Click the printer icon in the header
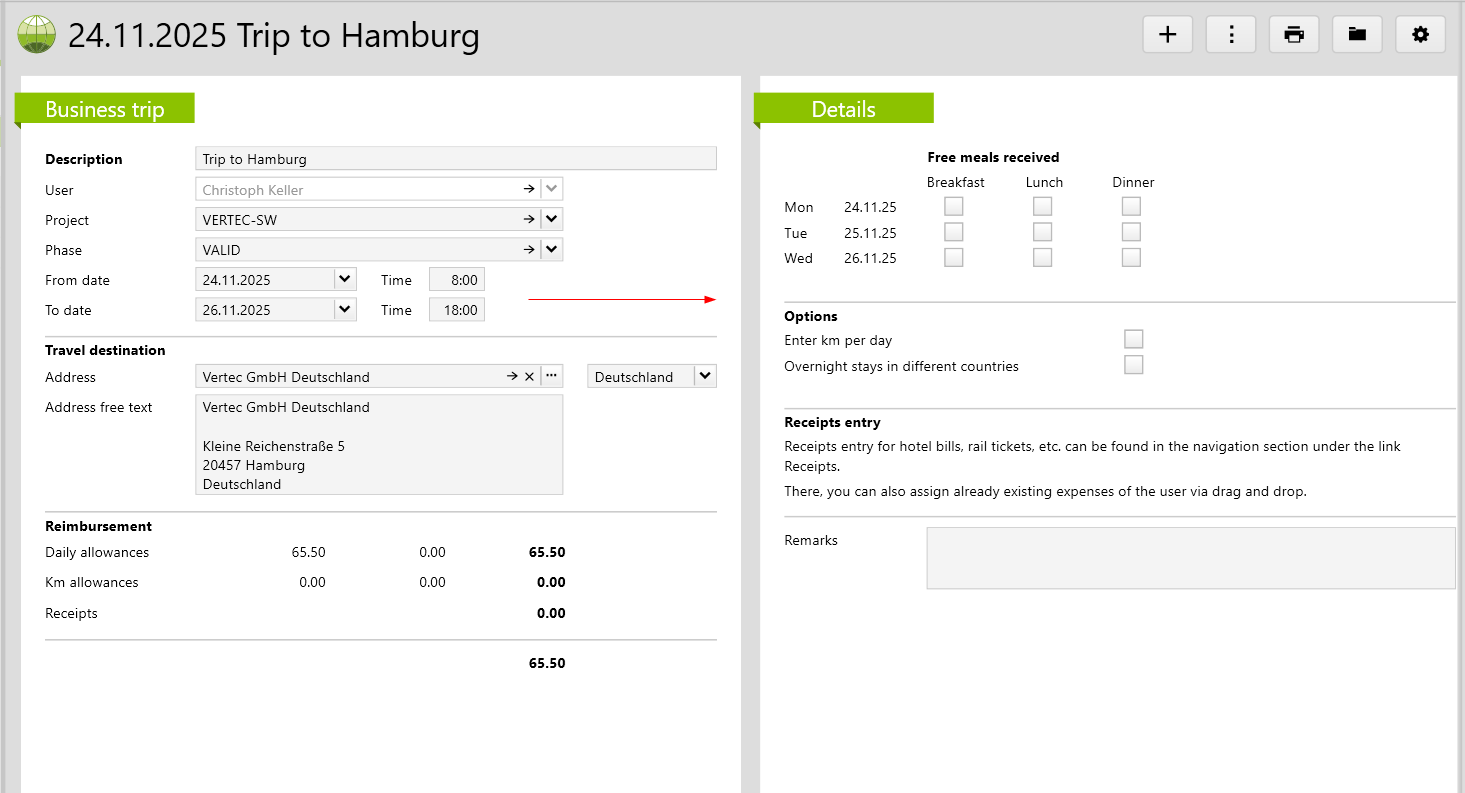Screen dimensions: 1465x793 coord(1294,35)
